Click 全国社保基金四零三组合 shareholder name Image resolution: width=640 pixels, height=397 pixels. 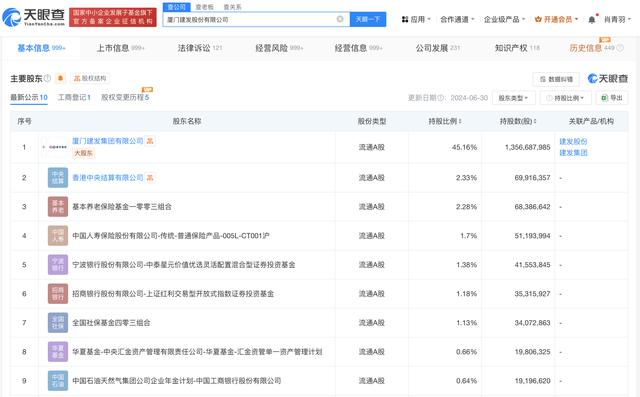point(111,322)
